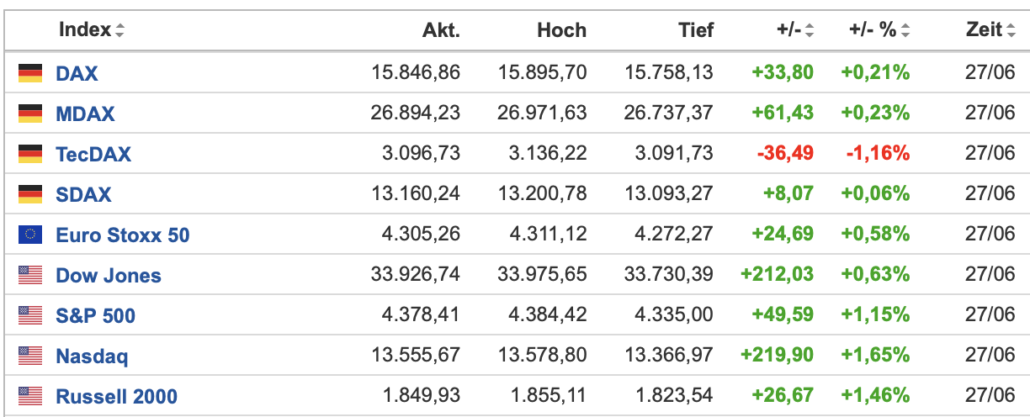Click the US flag beside S&P 500
The height and width of the screenshot is (417, 1030).
pyautogui.click(x=30, y=315)
